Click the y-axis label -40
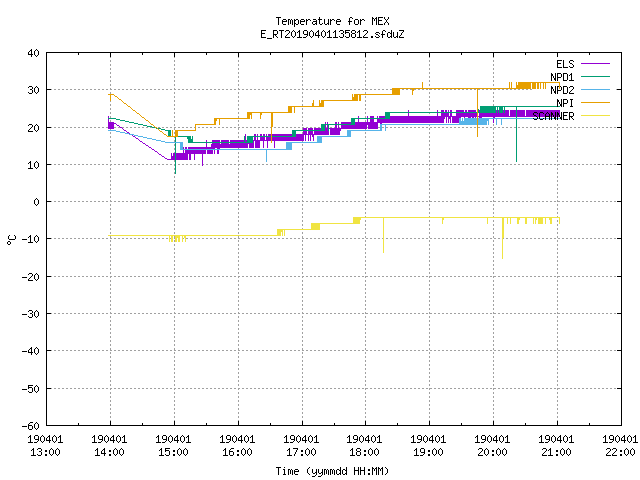The width and height of the screenshot is (640, 480). pyautogui.click(x=31, y=351)
